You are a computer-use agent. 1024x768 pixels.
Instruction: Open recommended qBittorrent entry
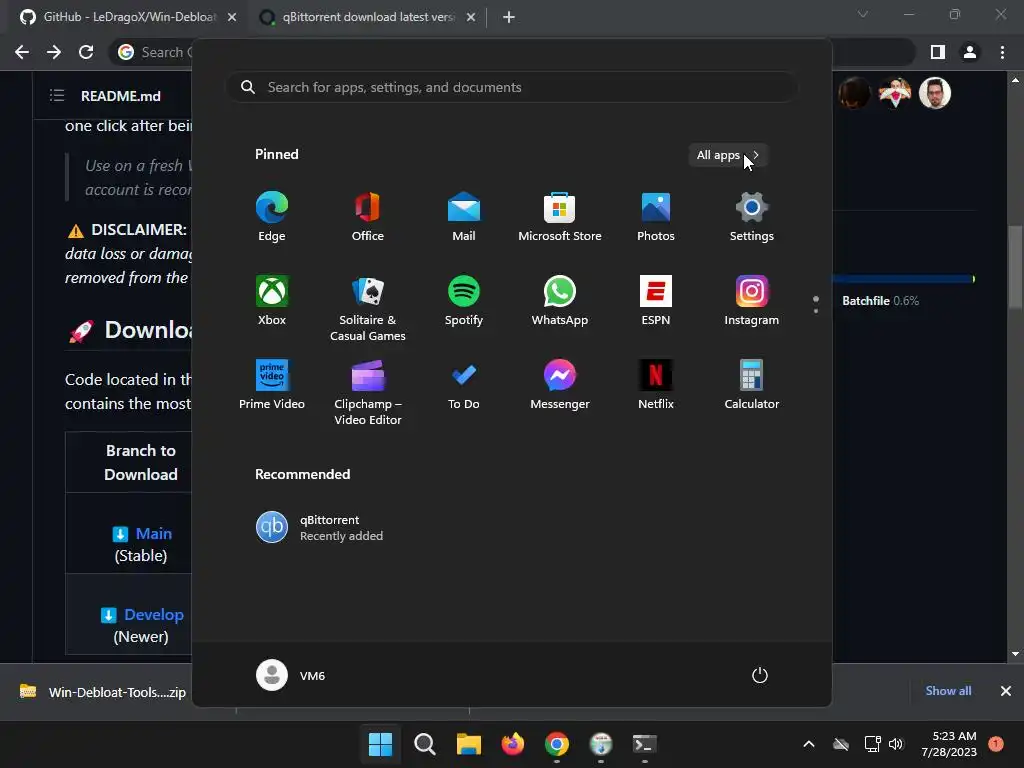(x=320, y=527)
